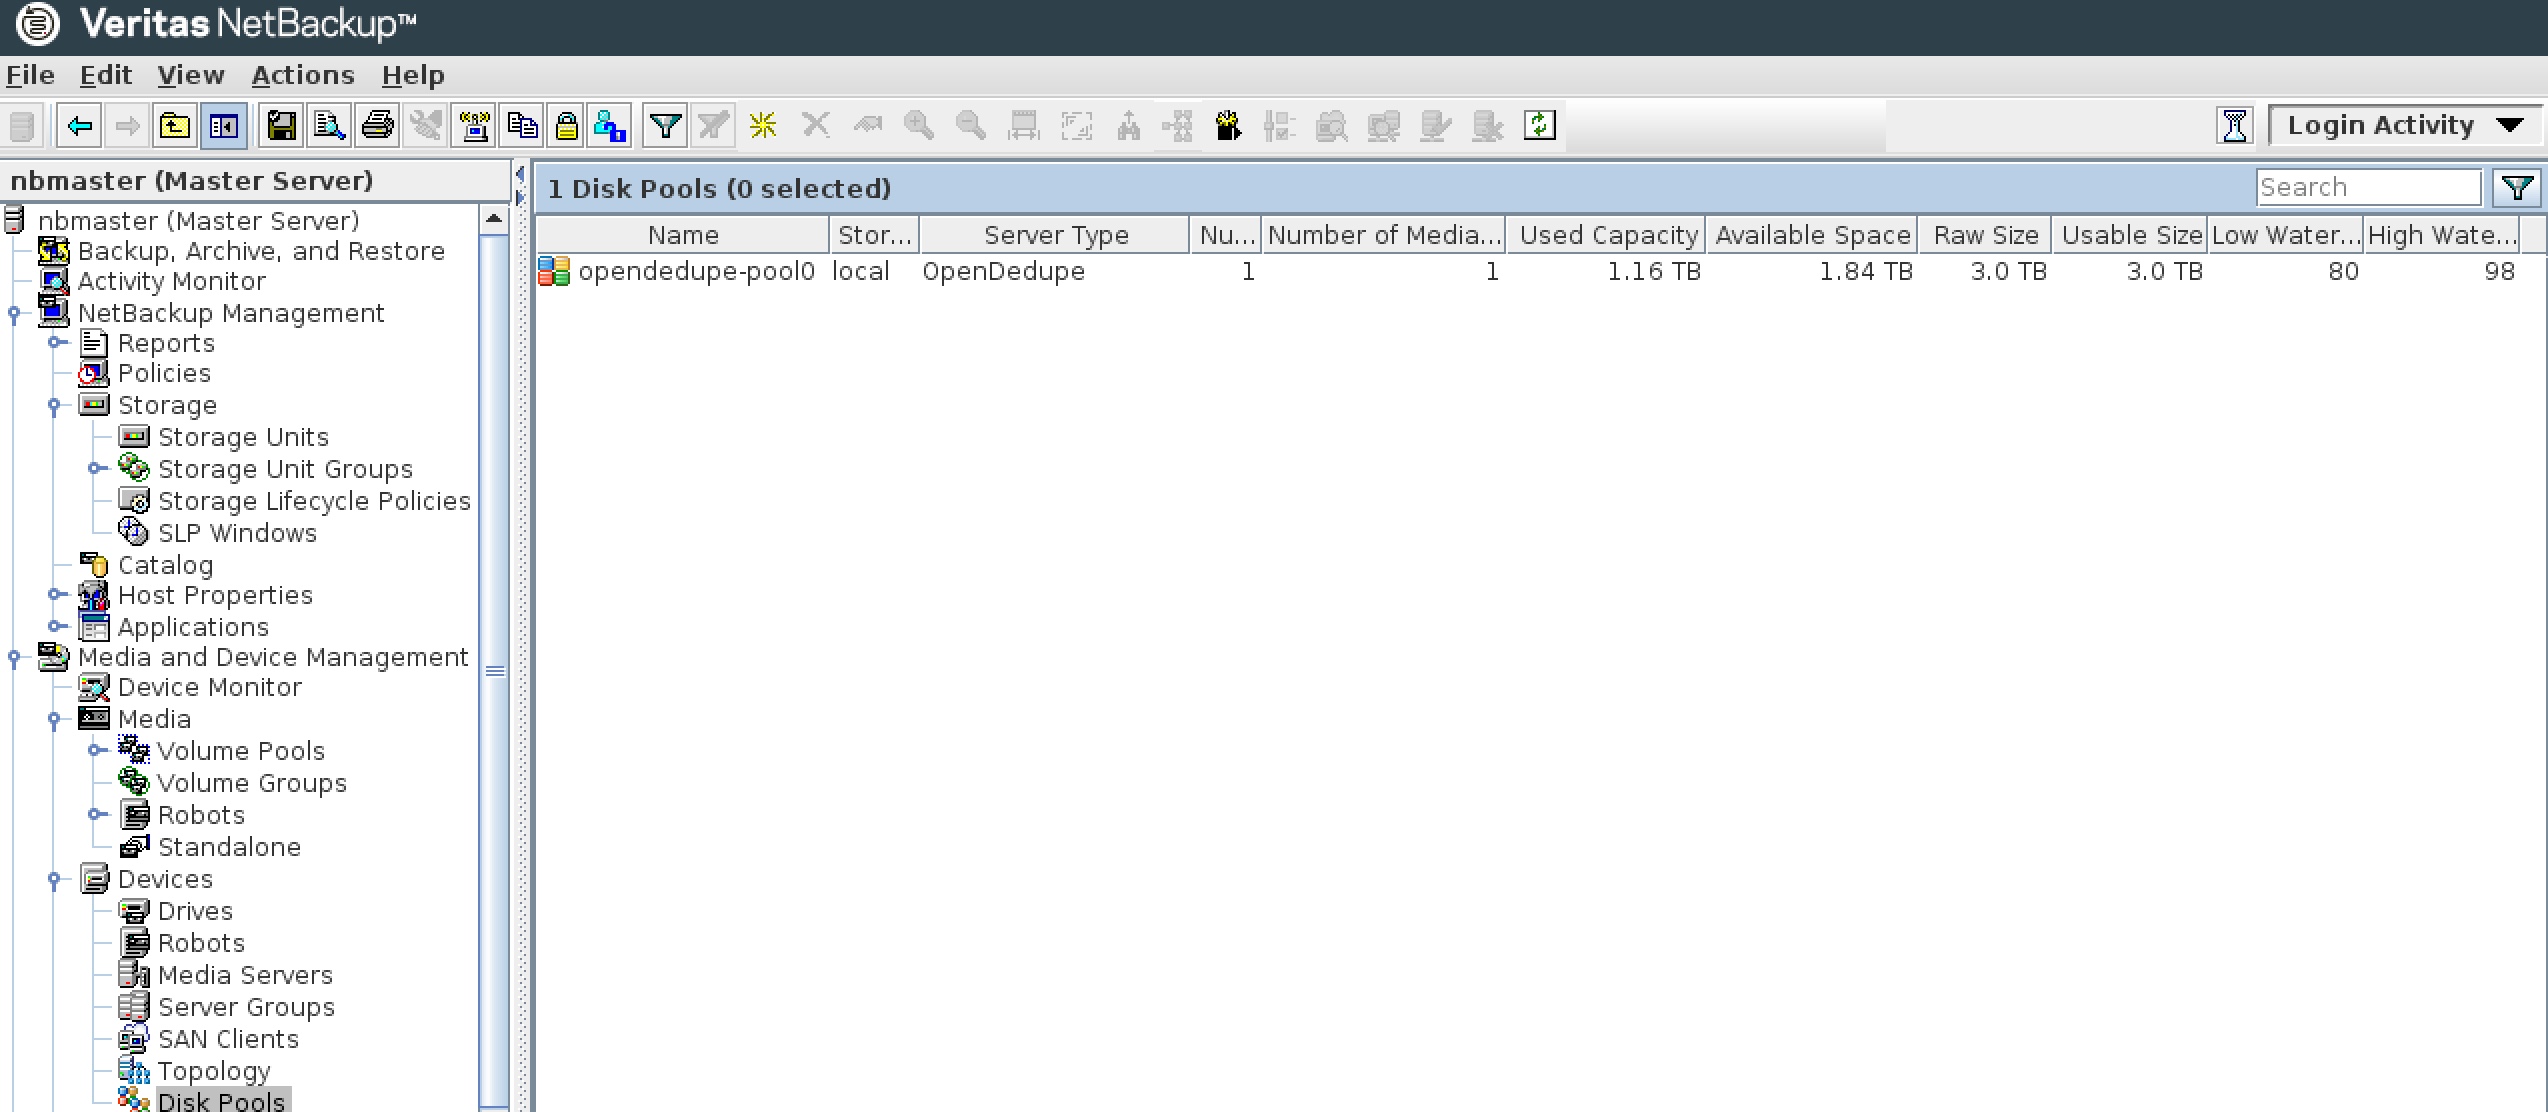Open the Activity Monitor node
Image resolution: width=2548 pixels, height=1112 pixels.
[x=170, y=281]
